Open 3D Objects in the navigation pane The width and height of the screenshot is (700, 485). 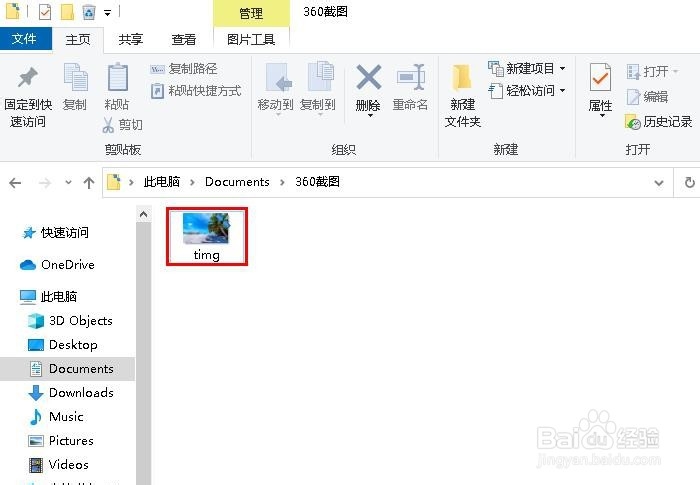click(70, 321)
